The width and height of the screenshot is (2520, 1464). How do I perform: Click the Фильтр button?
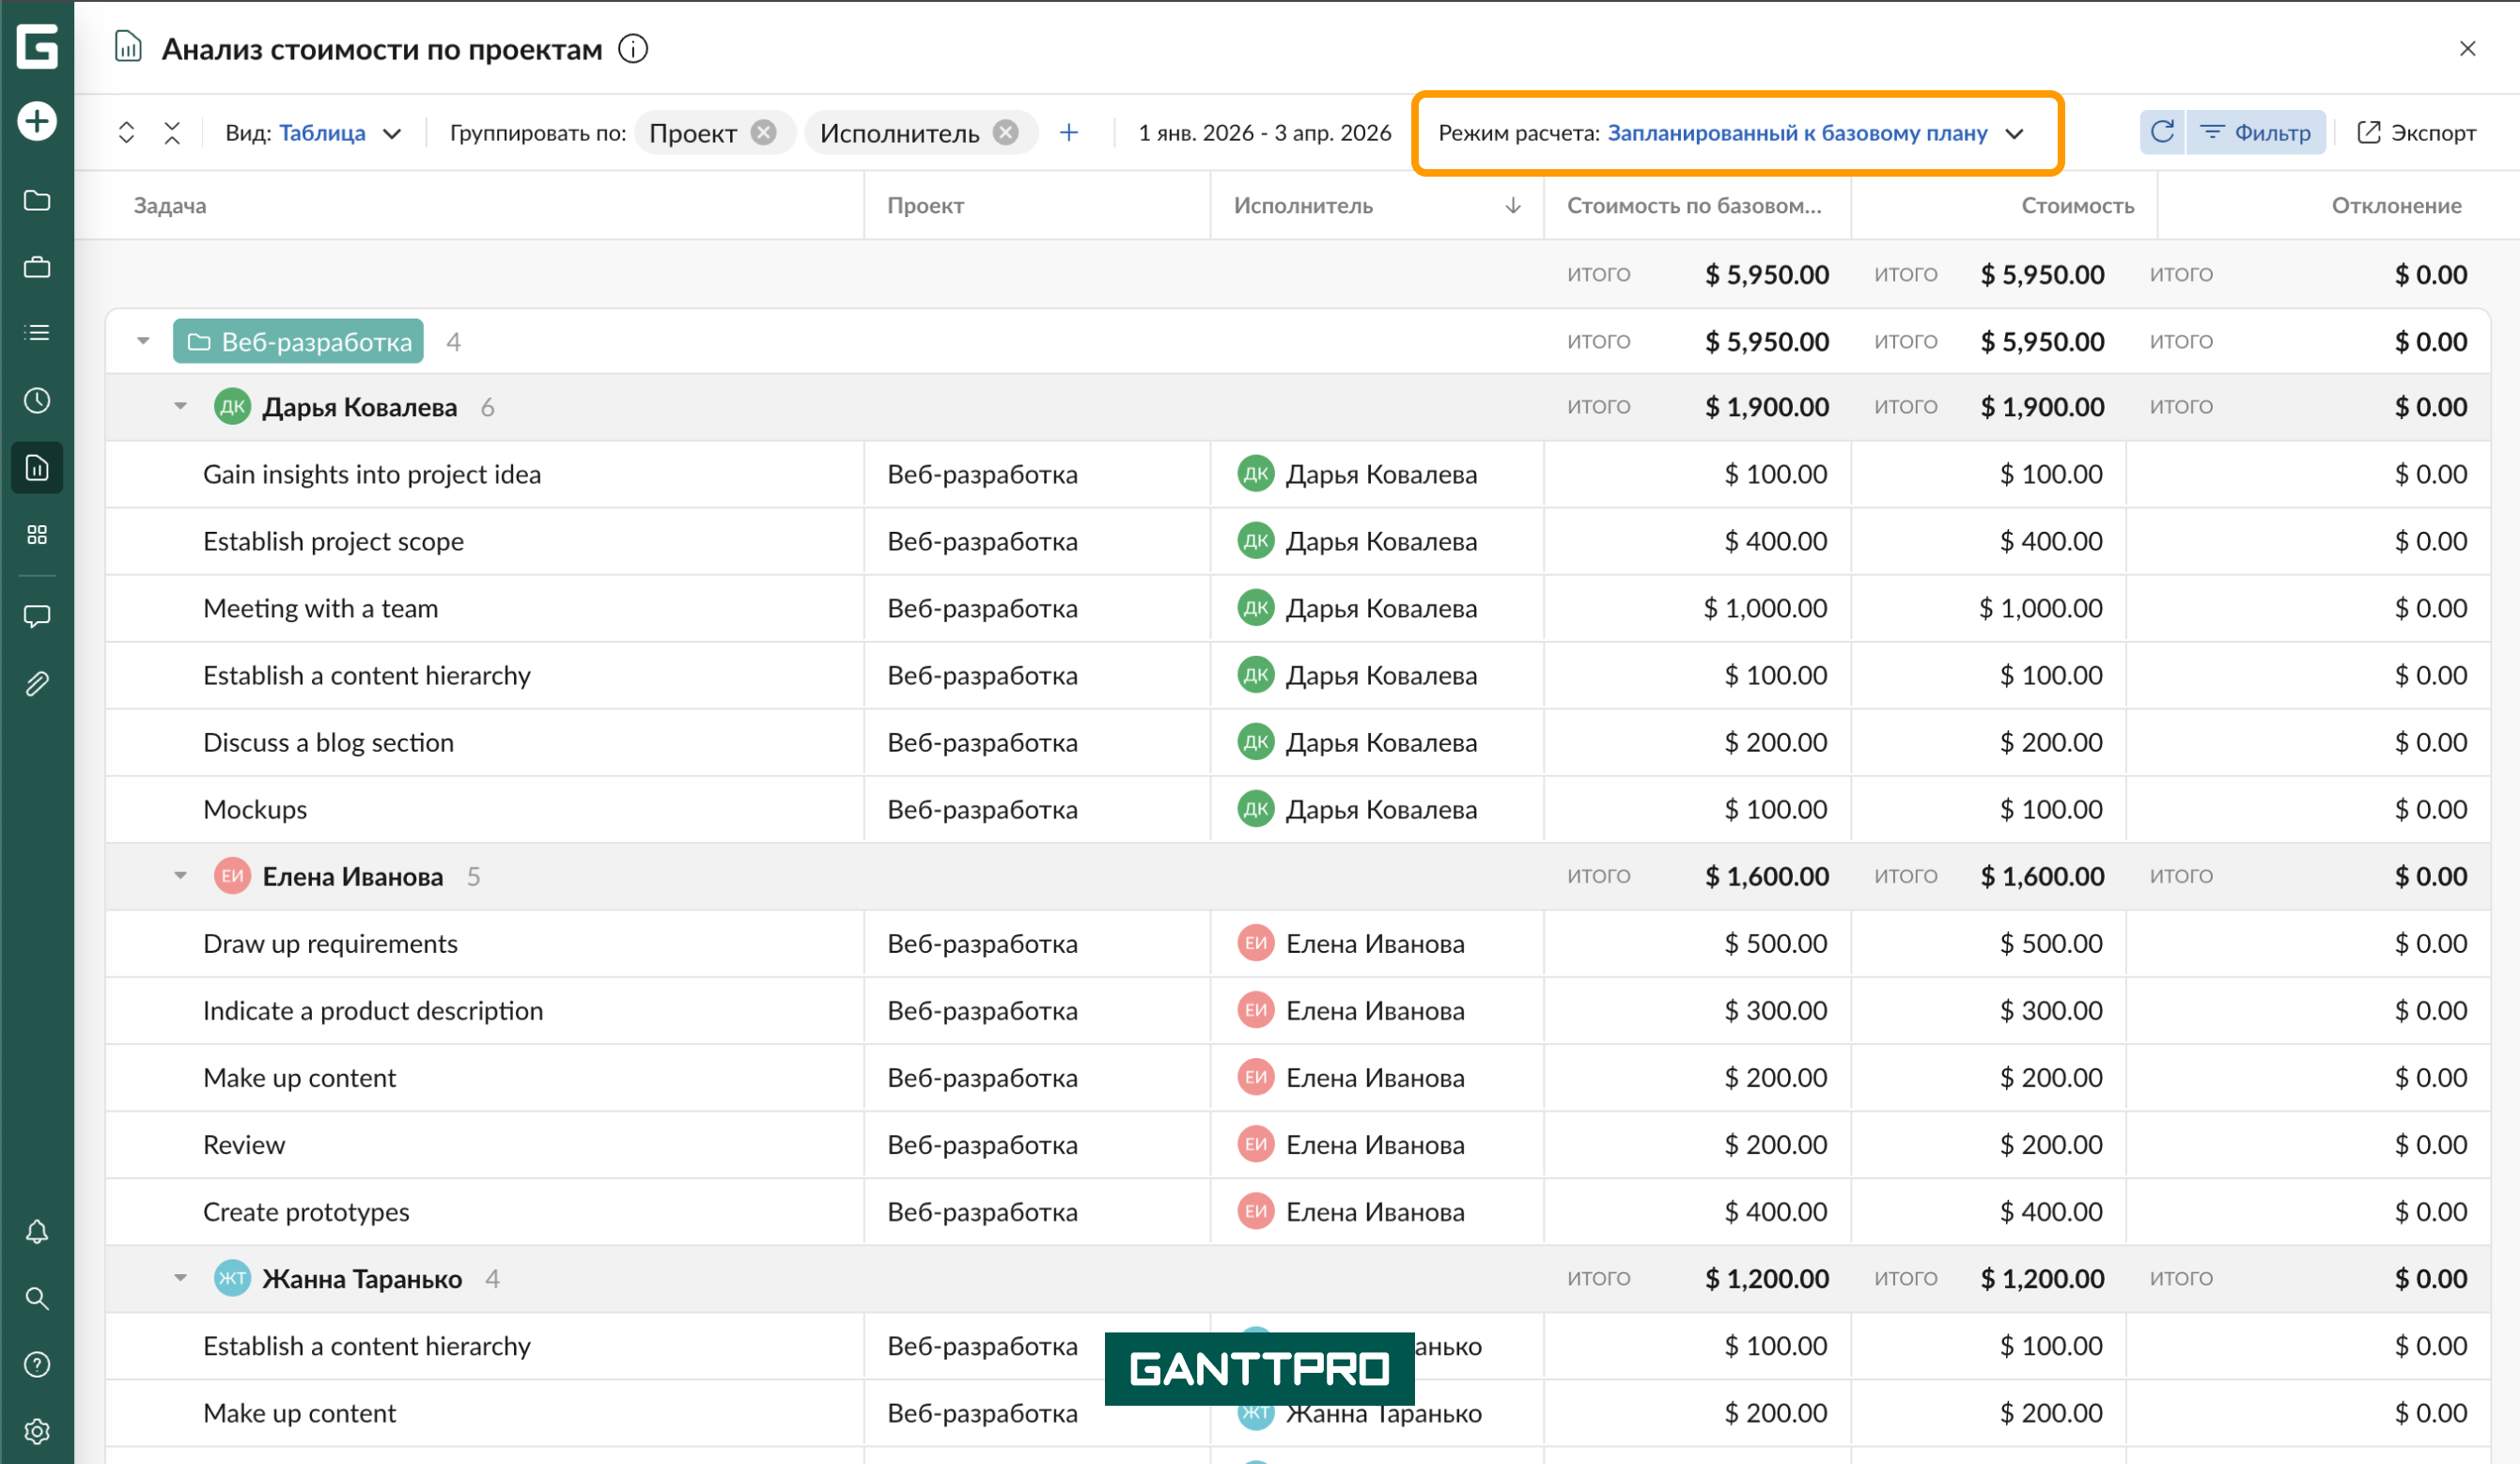[x=2256, y=133]
